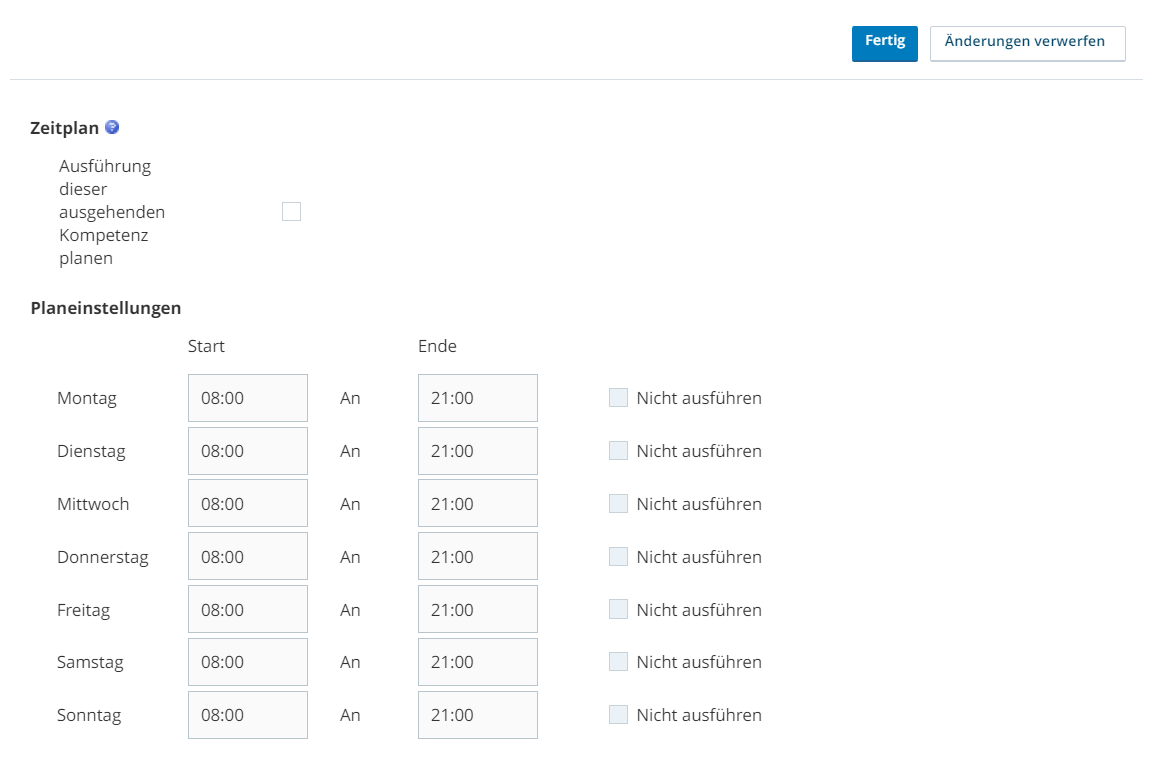The image size is (1155, 769).
Task: Edit the Sonntag start time field
Action: click(x=248, y=714)
